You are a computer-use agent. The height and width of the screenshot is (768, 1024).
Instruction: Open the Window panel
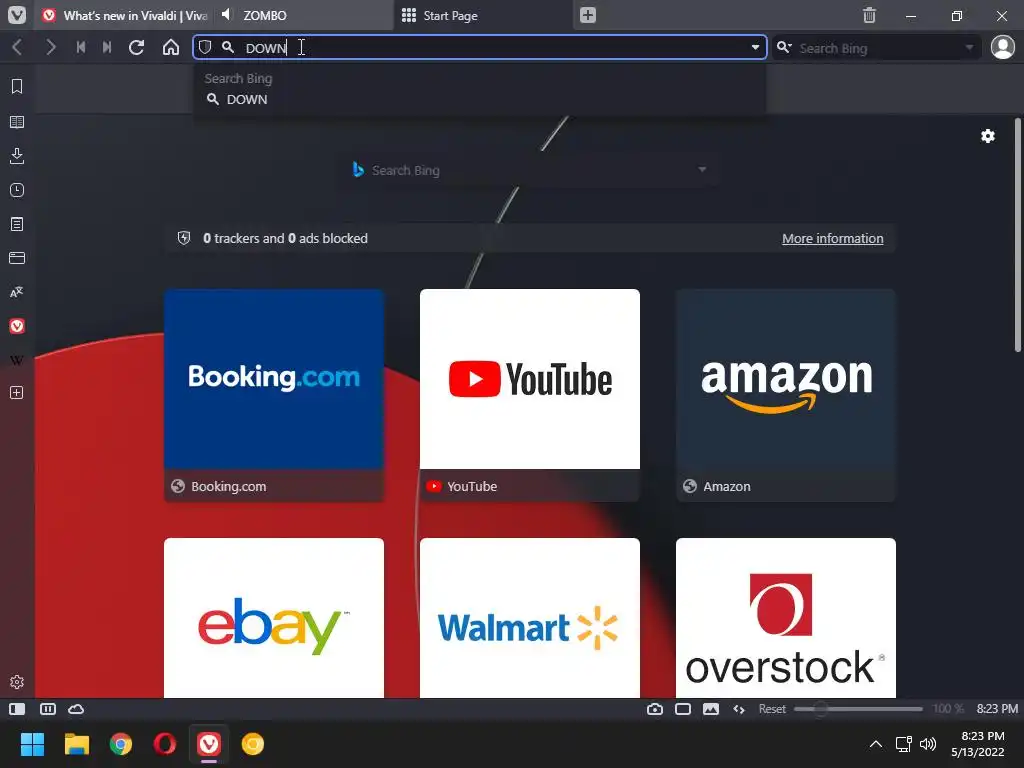click(x=17, y=258)
